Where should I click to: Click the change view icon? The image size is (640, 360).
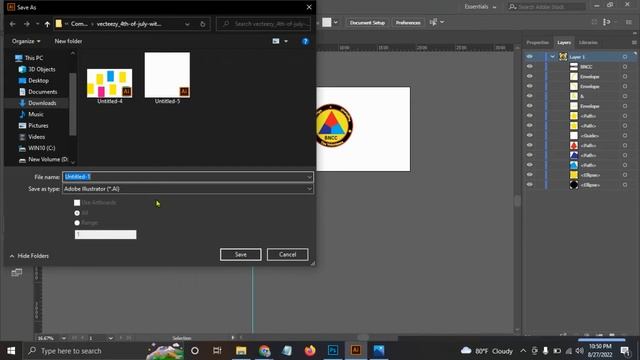(x=276, y=41)
